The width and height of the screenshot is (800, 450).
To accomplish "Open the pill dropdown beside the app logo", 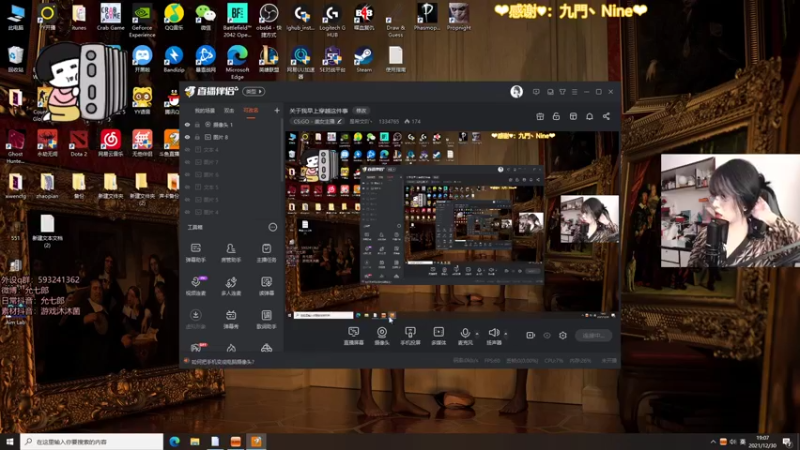I will point(254,91).
